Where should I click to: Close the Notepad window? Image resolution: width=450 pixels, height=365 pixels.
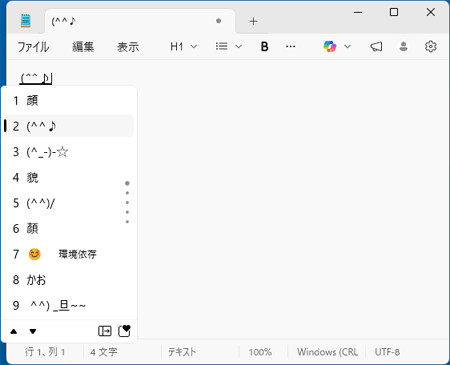[x=431, y=12]
